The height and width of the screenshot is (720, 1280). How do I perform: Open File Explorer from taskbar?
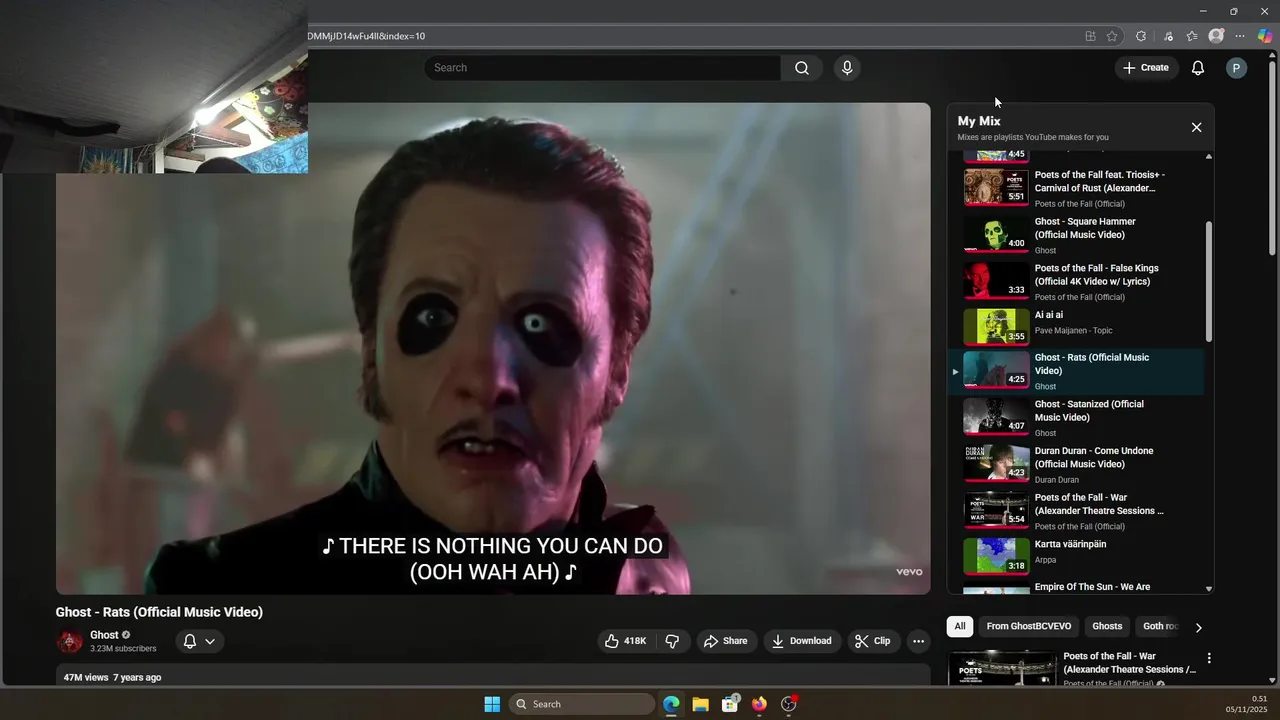[x=700, y=704]
